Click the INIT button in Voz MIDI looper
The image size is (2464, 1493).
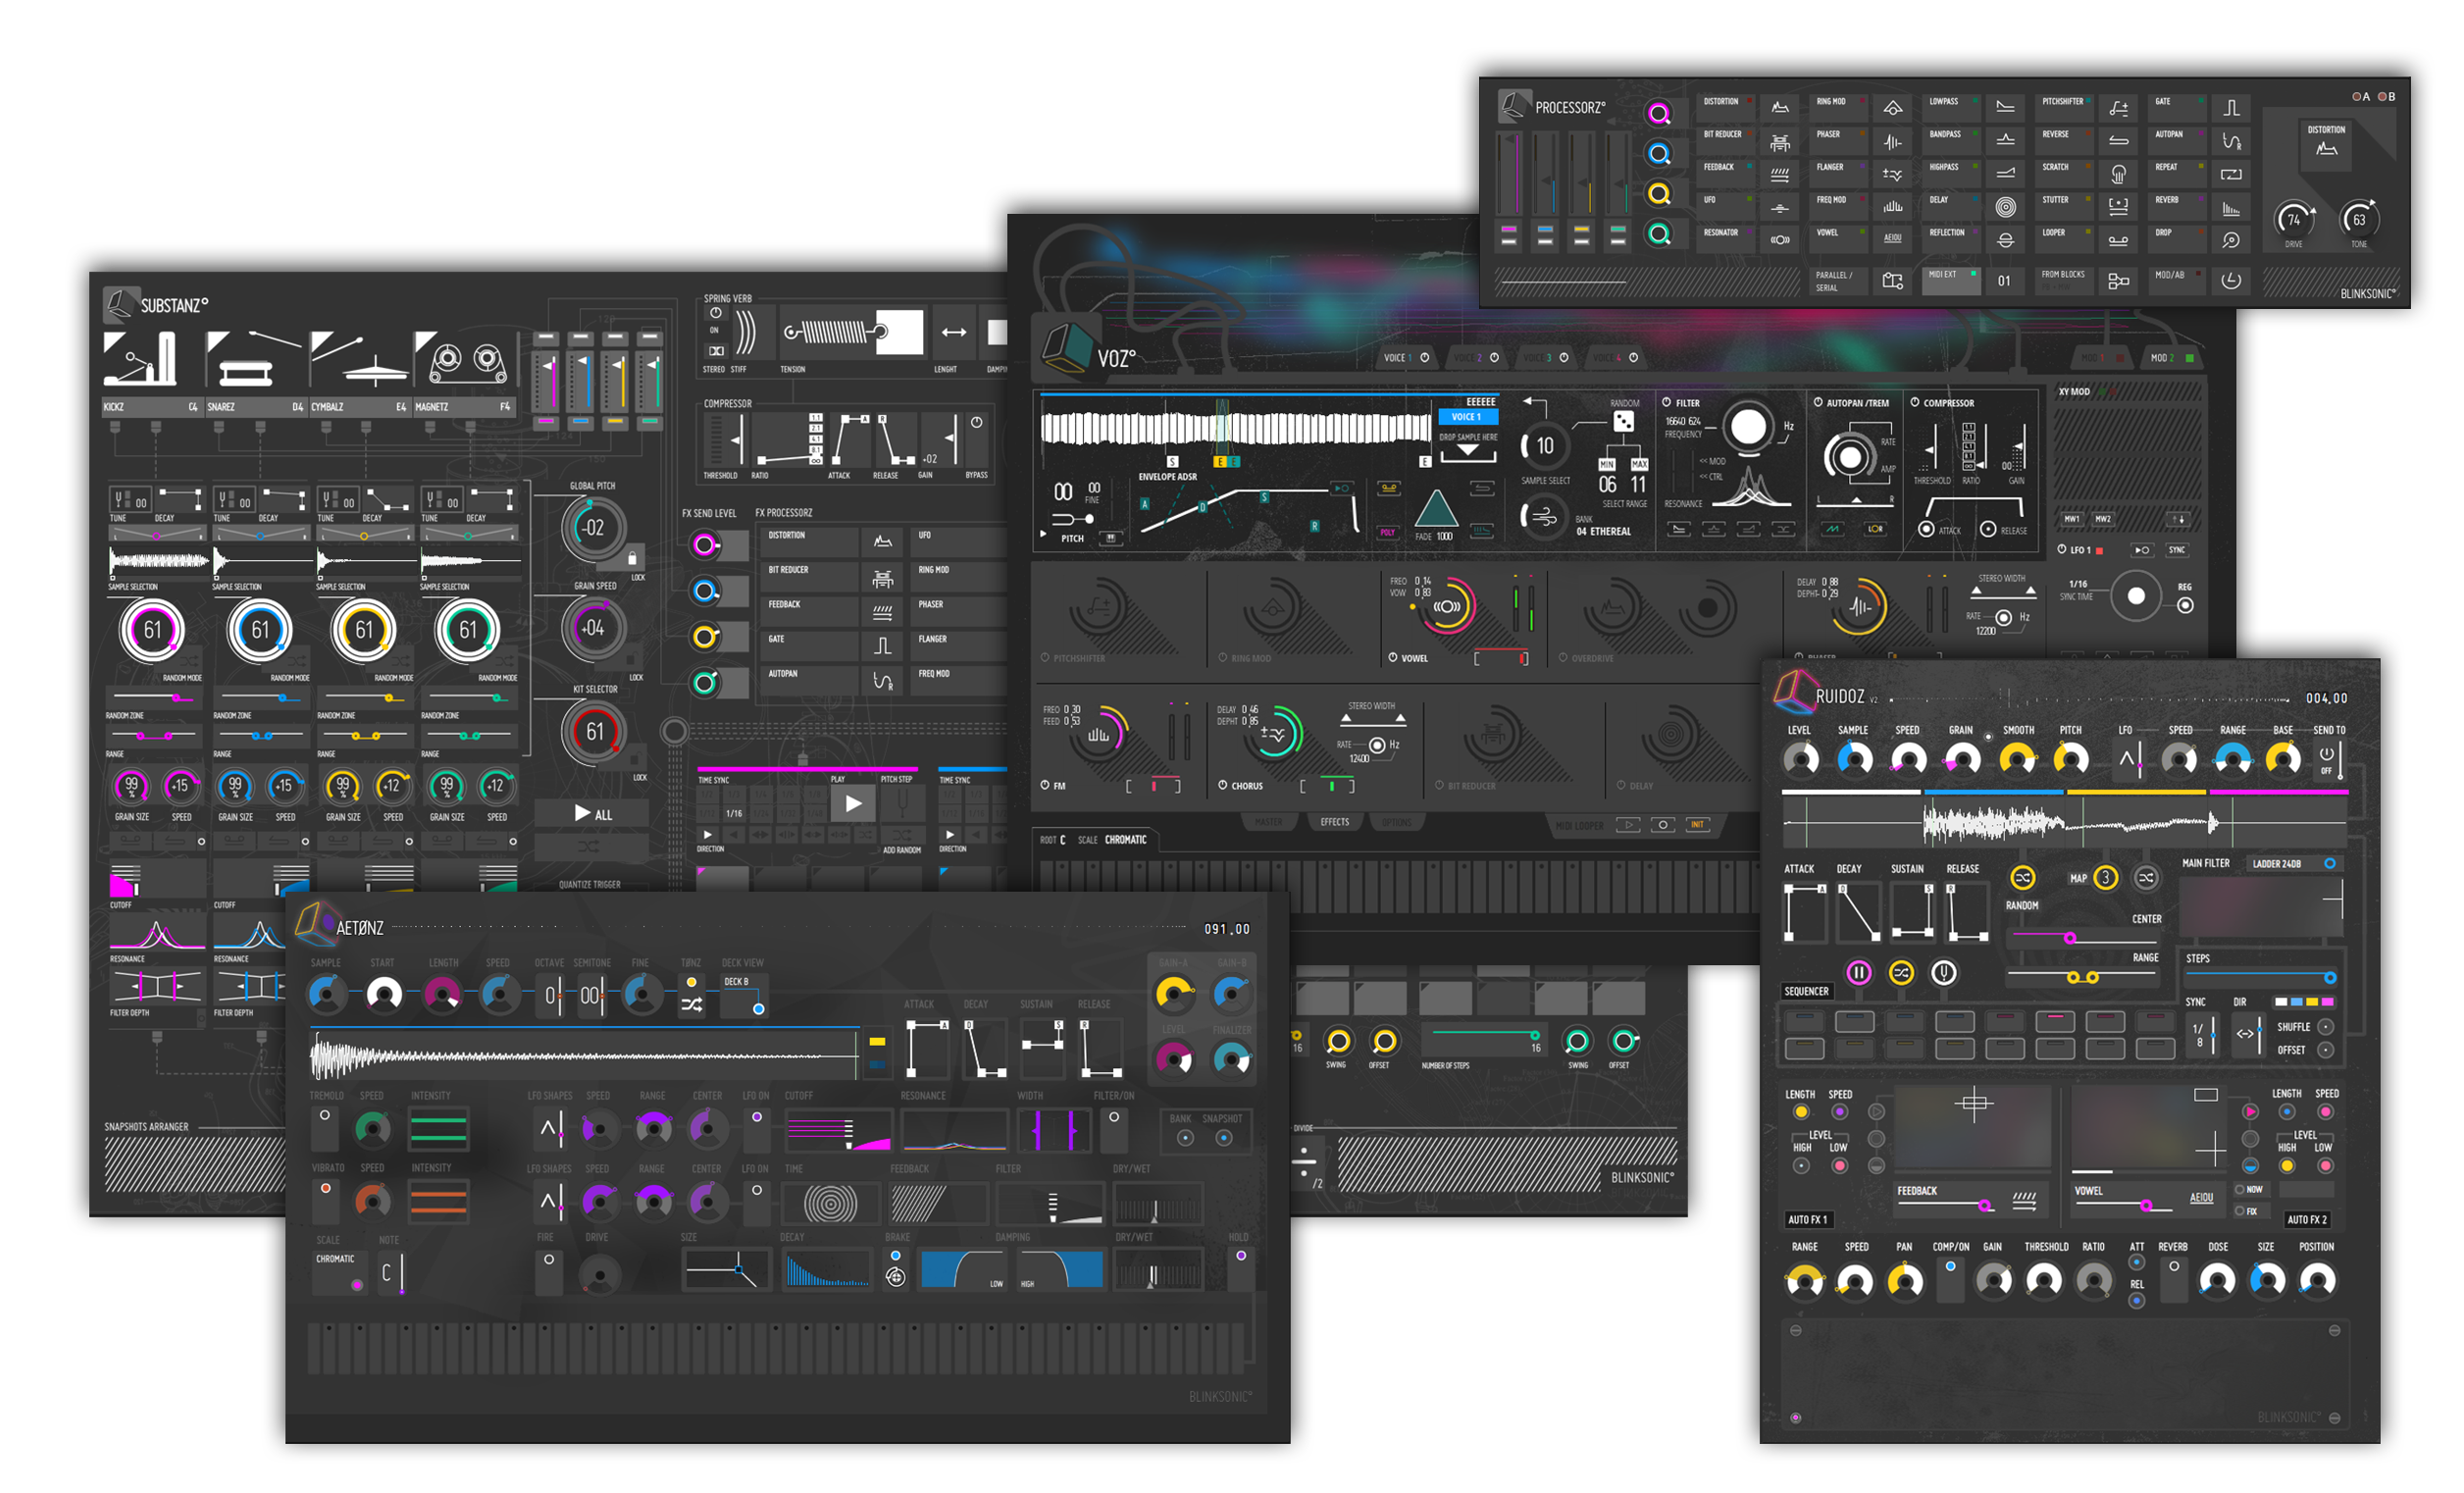1697,825
